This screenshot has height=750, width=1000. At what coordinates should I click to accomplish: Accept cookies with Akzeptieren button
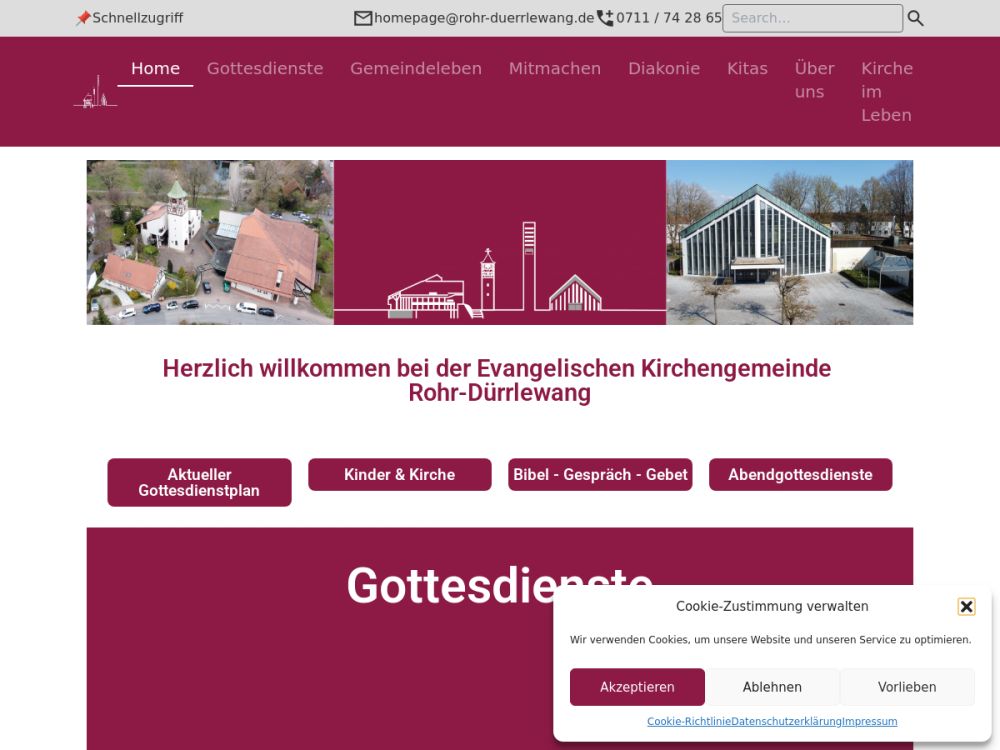click(637, 687)
